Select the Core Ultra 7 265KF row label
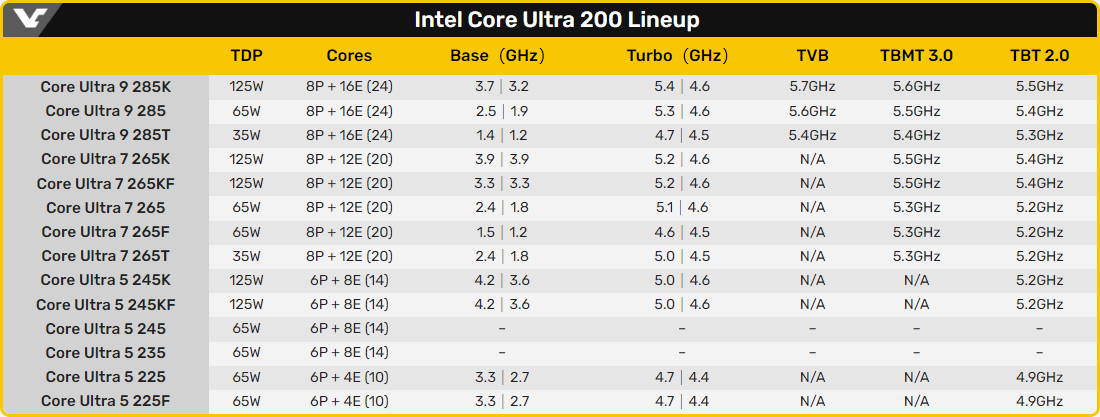This screenshot has width=1100, height=417. (x=105, y=184)
